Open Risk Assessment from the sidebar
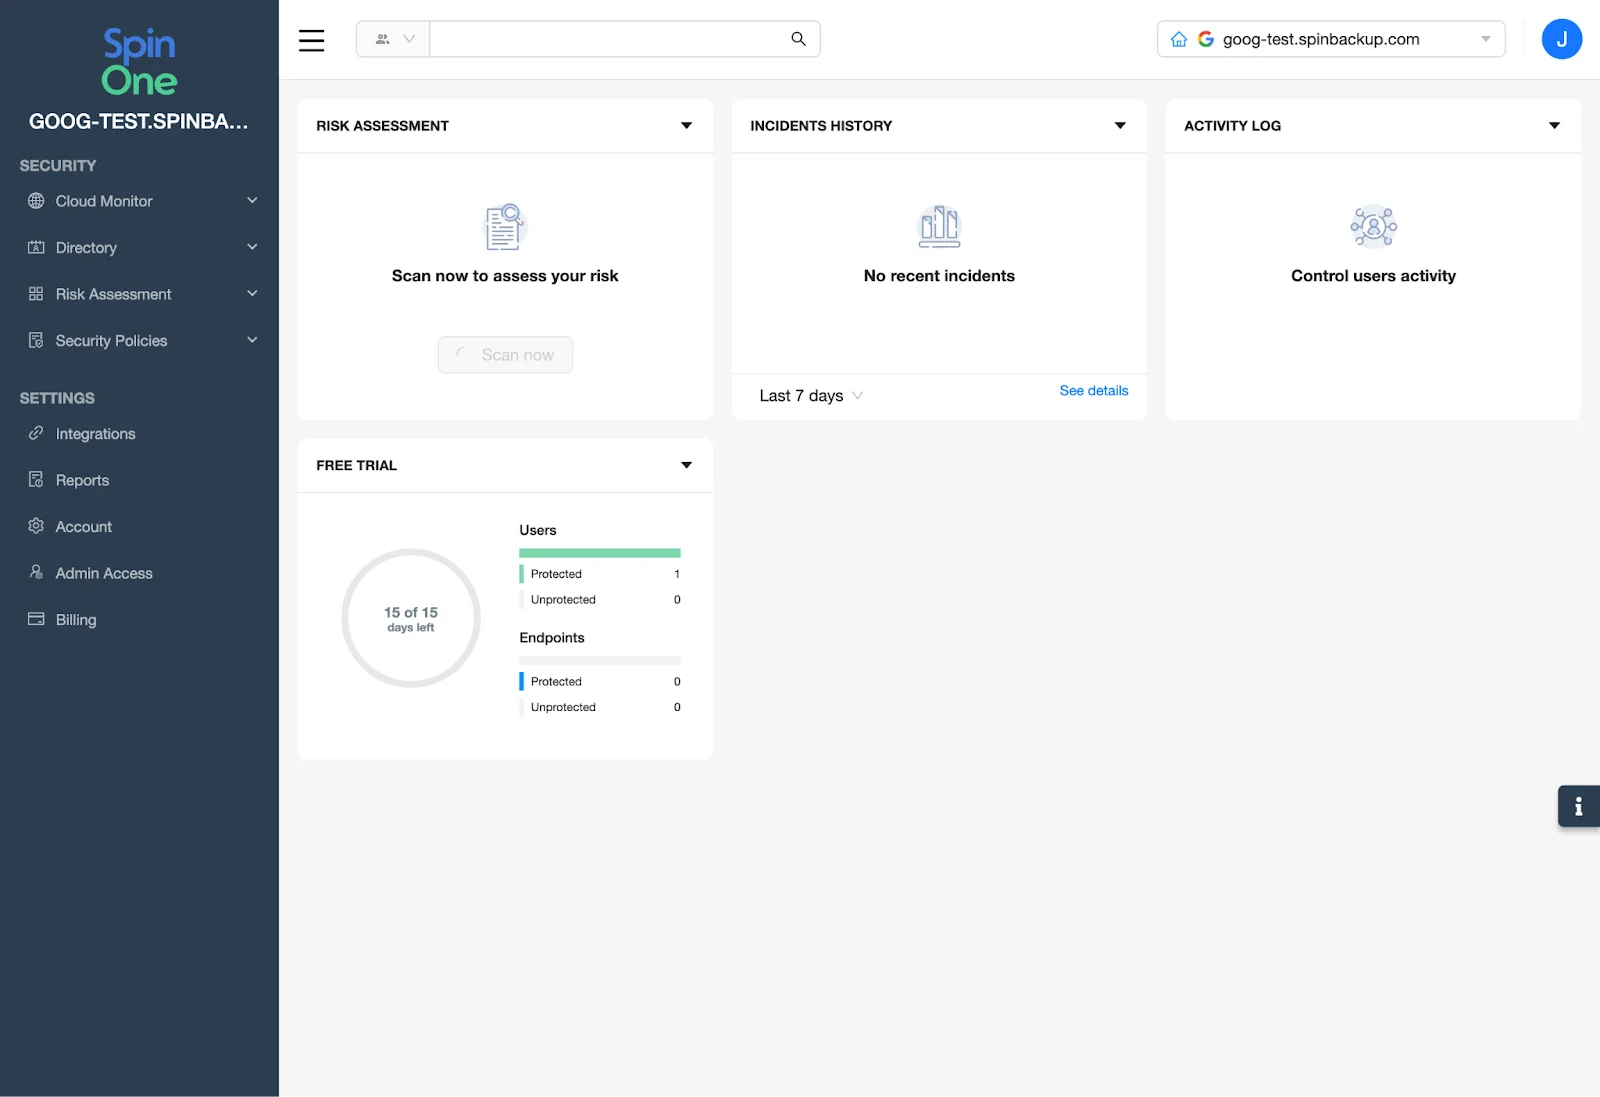The width and height of the screenshot is (1600, 1097). 36,293
